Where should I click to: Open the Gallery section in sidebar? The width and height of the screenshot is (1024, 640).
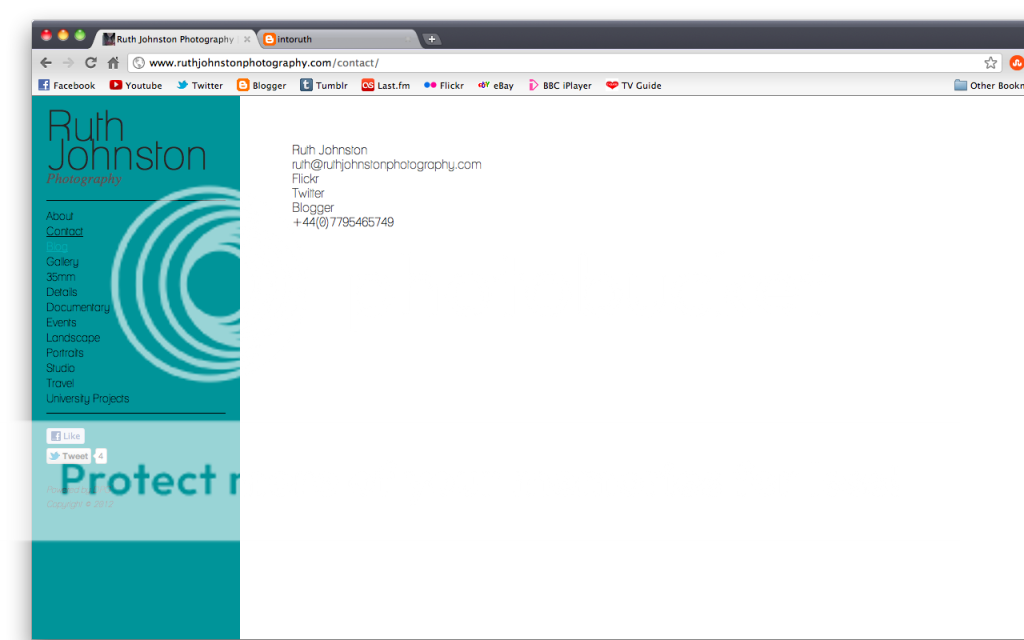(62, 262)
